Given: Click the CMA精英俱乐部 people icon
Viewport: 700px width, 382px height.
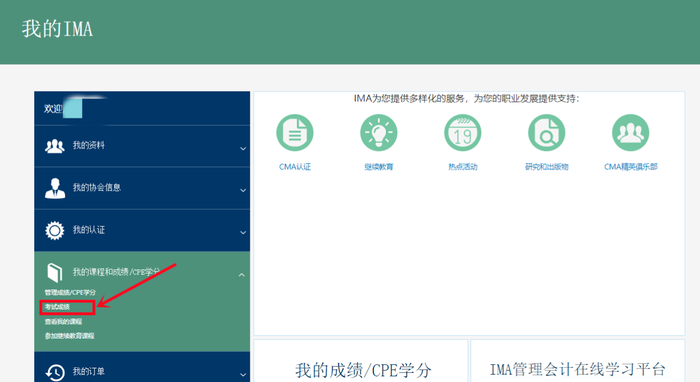Looking at the screenshot, I should tap(630, 133).
